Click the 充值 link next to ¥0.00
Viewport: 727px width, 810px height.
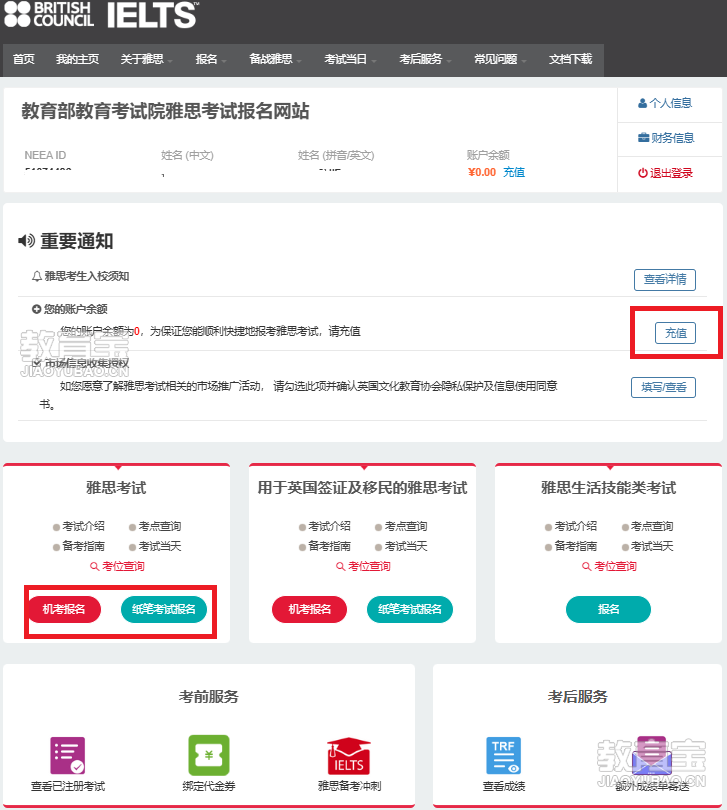click(514, 172)
